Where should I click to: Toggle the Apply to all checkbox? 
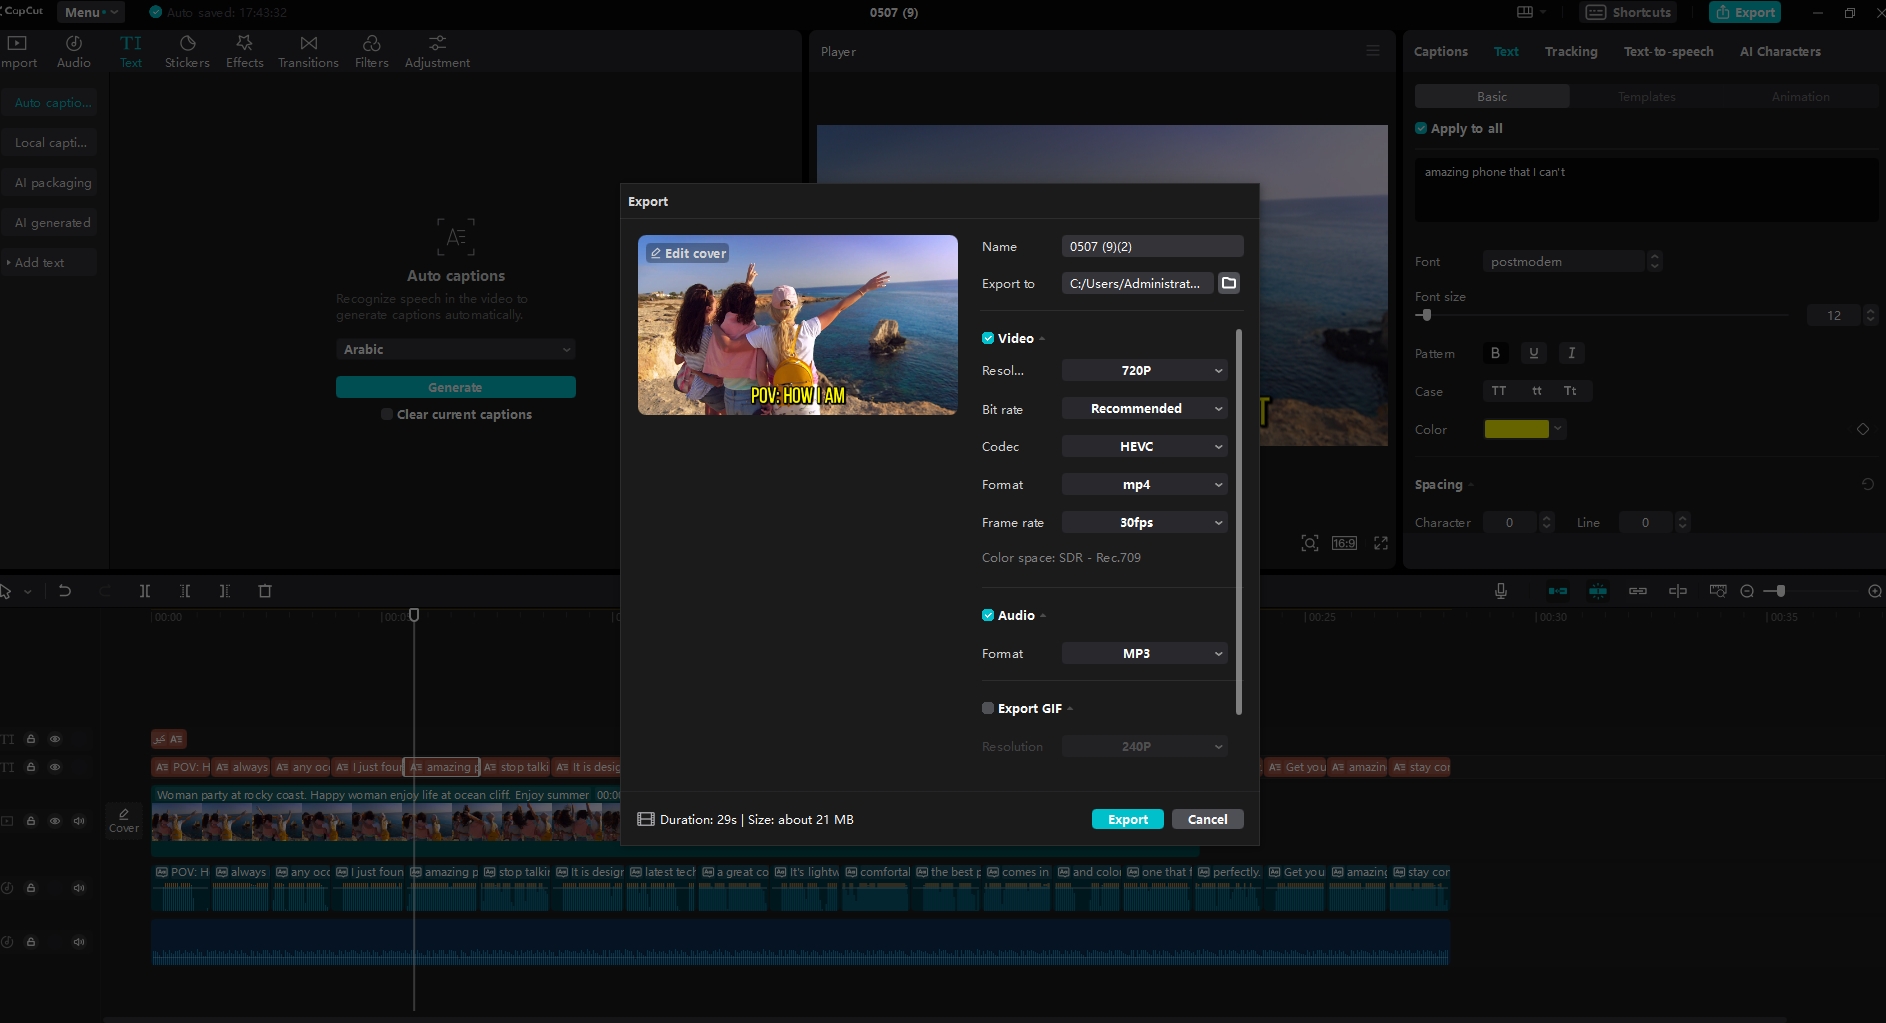click(x=1421, y=128)
